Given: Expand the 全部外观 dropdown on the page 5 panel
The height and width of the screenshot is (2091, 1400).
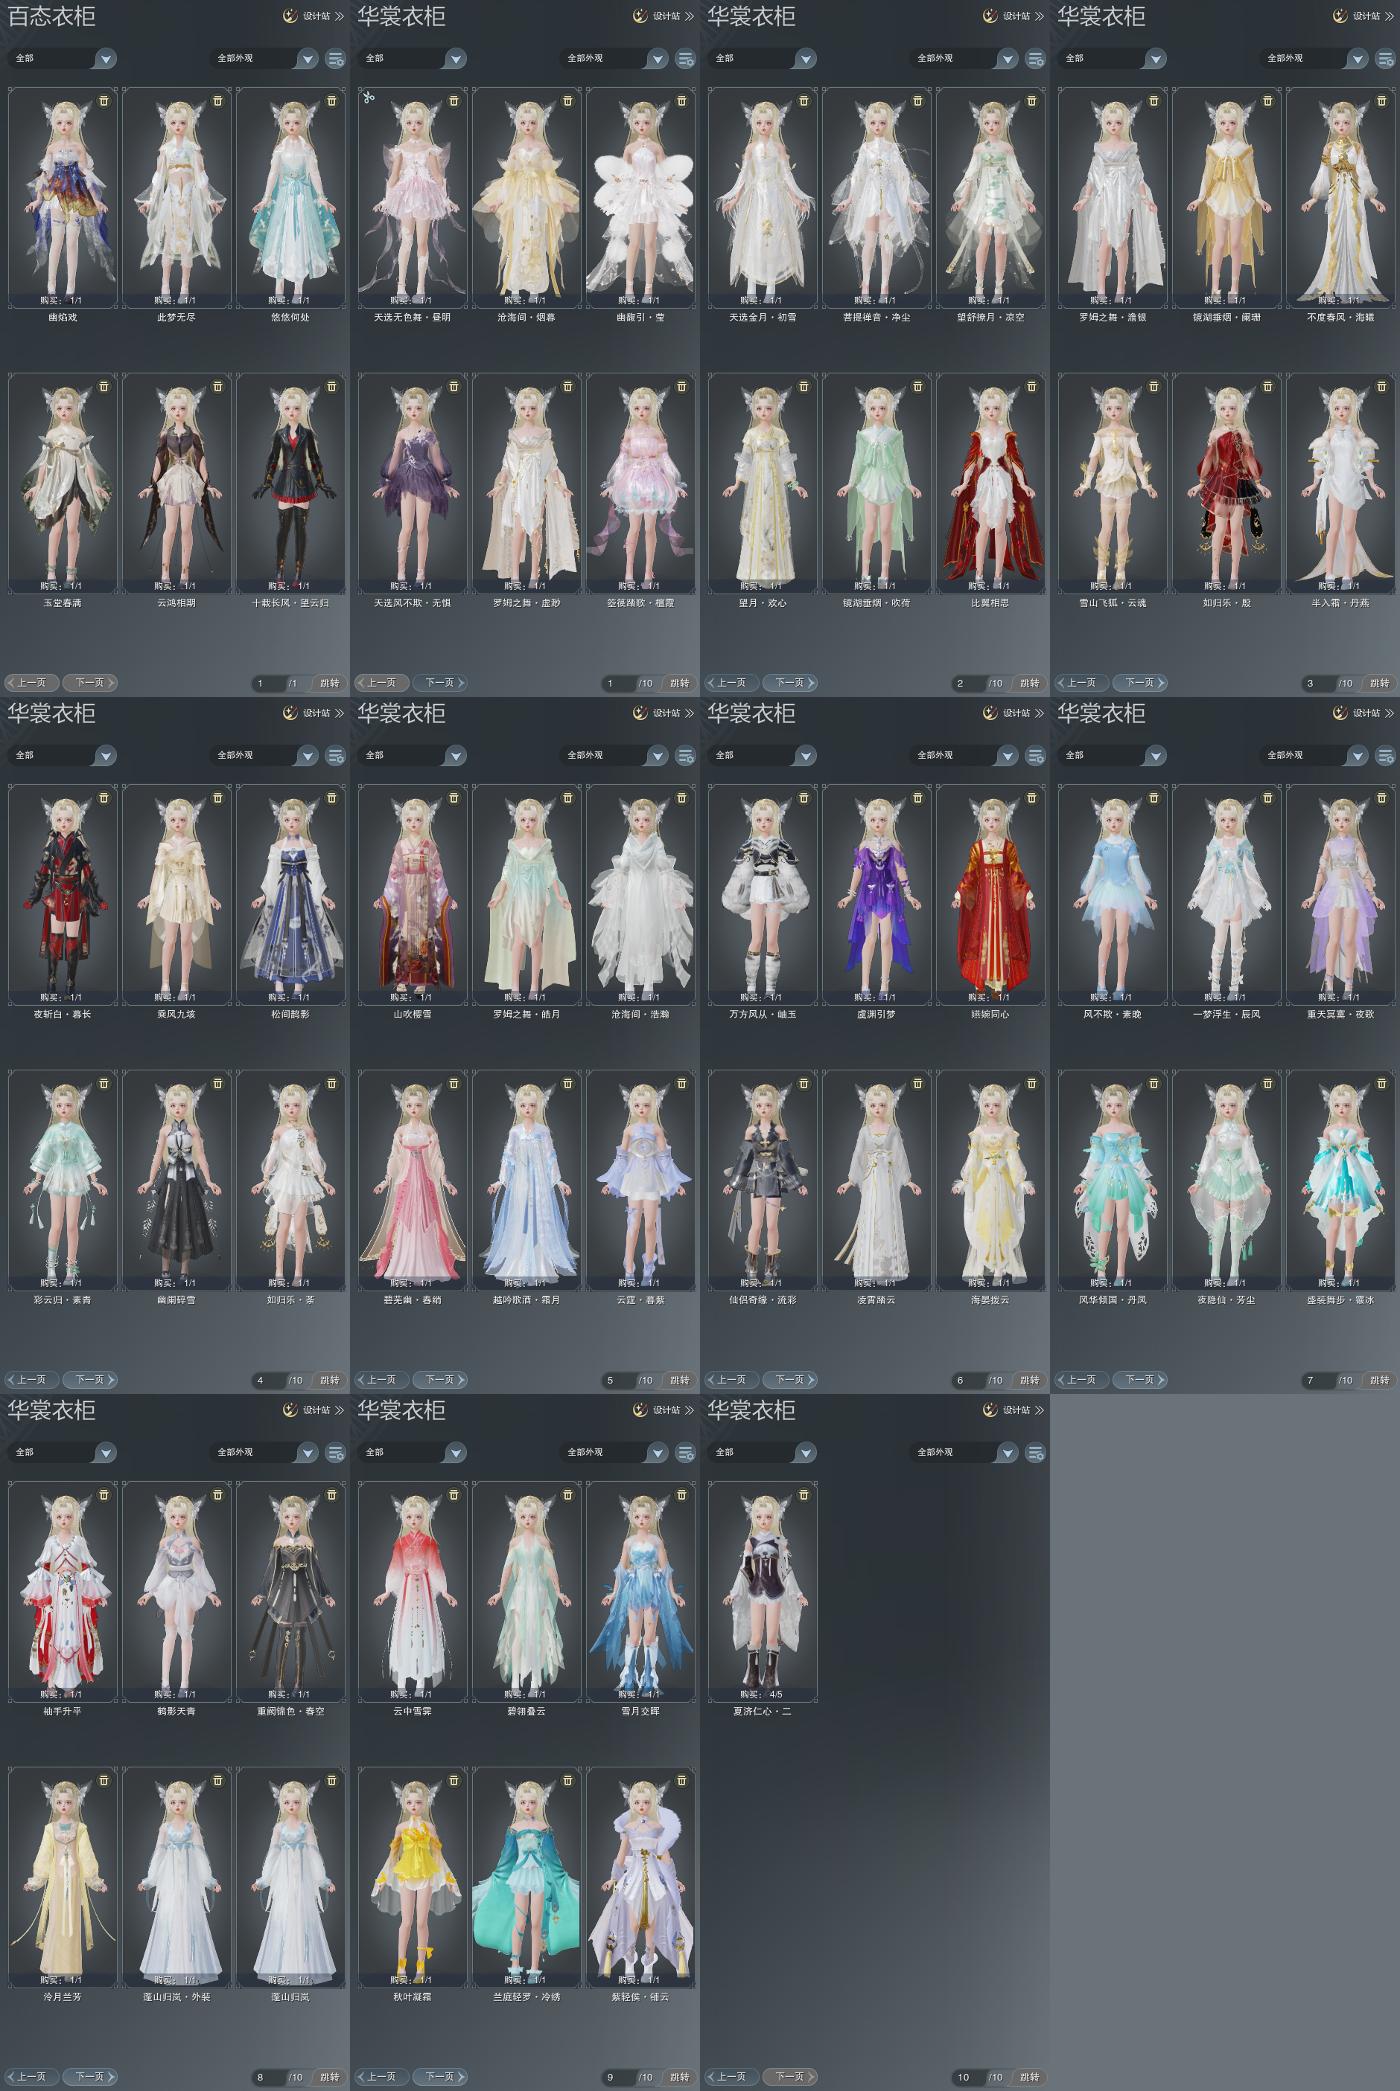Looking at the screenshot, I should coord(614,756).
